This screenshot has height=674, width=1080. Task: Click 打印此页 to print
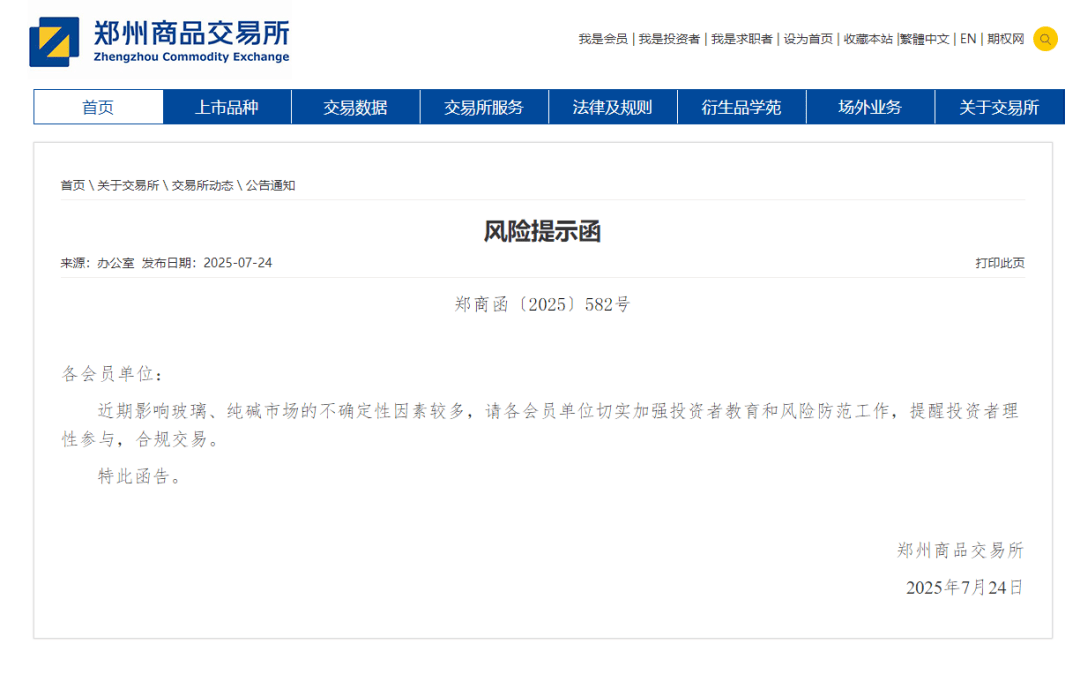coord(1000,263)
